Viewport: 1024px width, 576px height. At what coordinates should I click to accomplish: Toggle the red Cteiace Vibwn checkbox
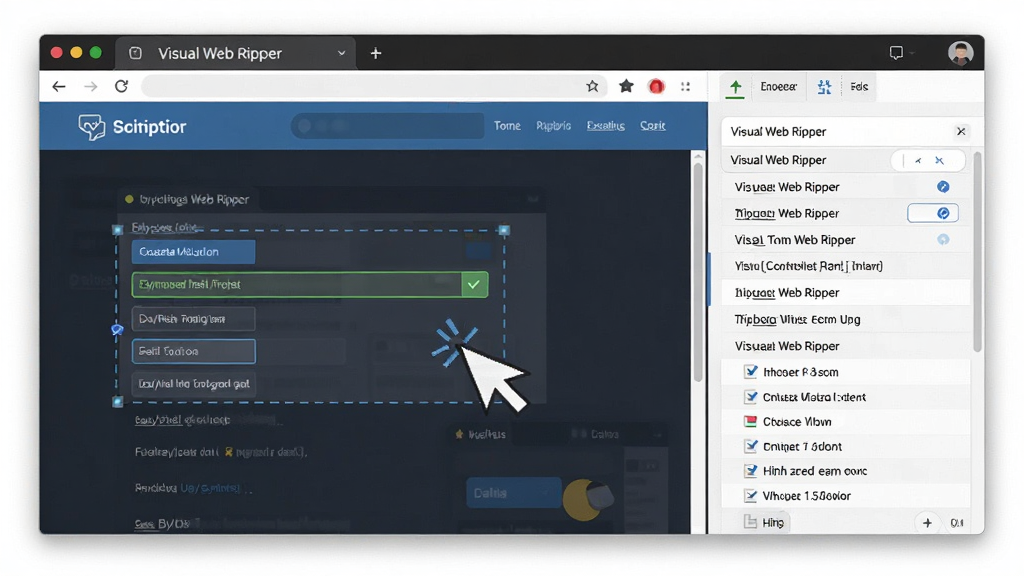click(x=751, y=421)
